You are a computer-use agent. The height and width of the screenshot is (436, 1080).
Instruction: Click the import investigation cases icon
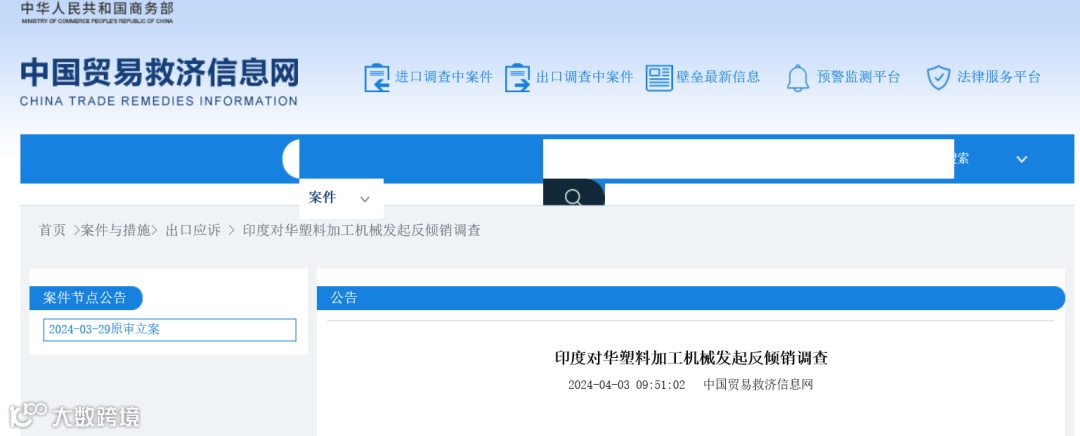[377, 77]
